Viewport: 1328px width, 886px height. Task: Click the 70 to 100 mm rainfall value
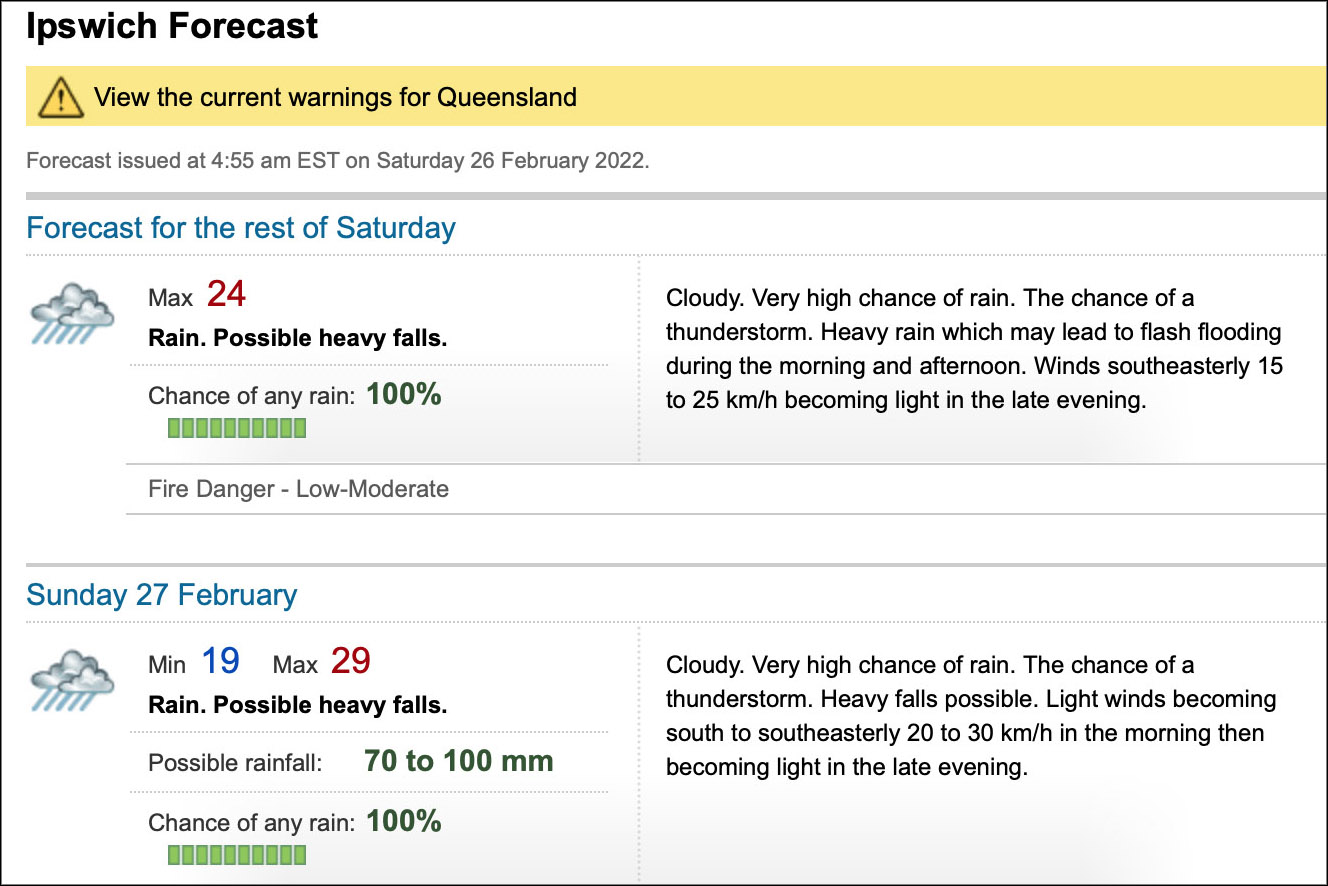tap(459, 762)
